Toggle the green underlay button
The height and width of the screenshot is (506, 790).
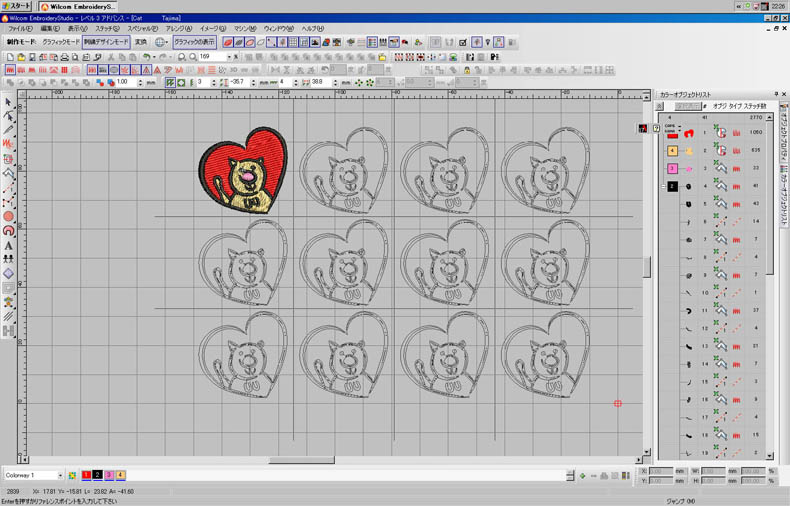point(171,83)
